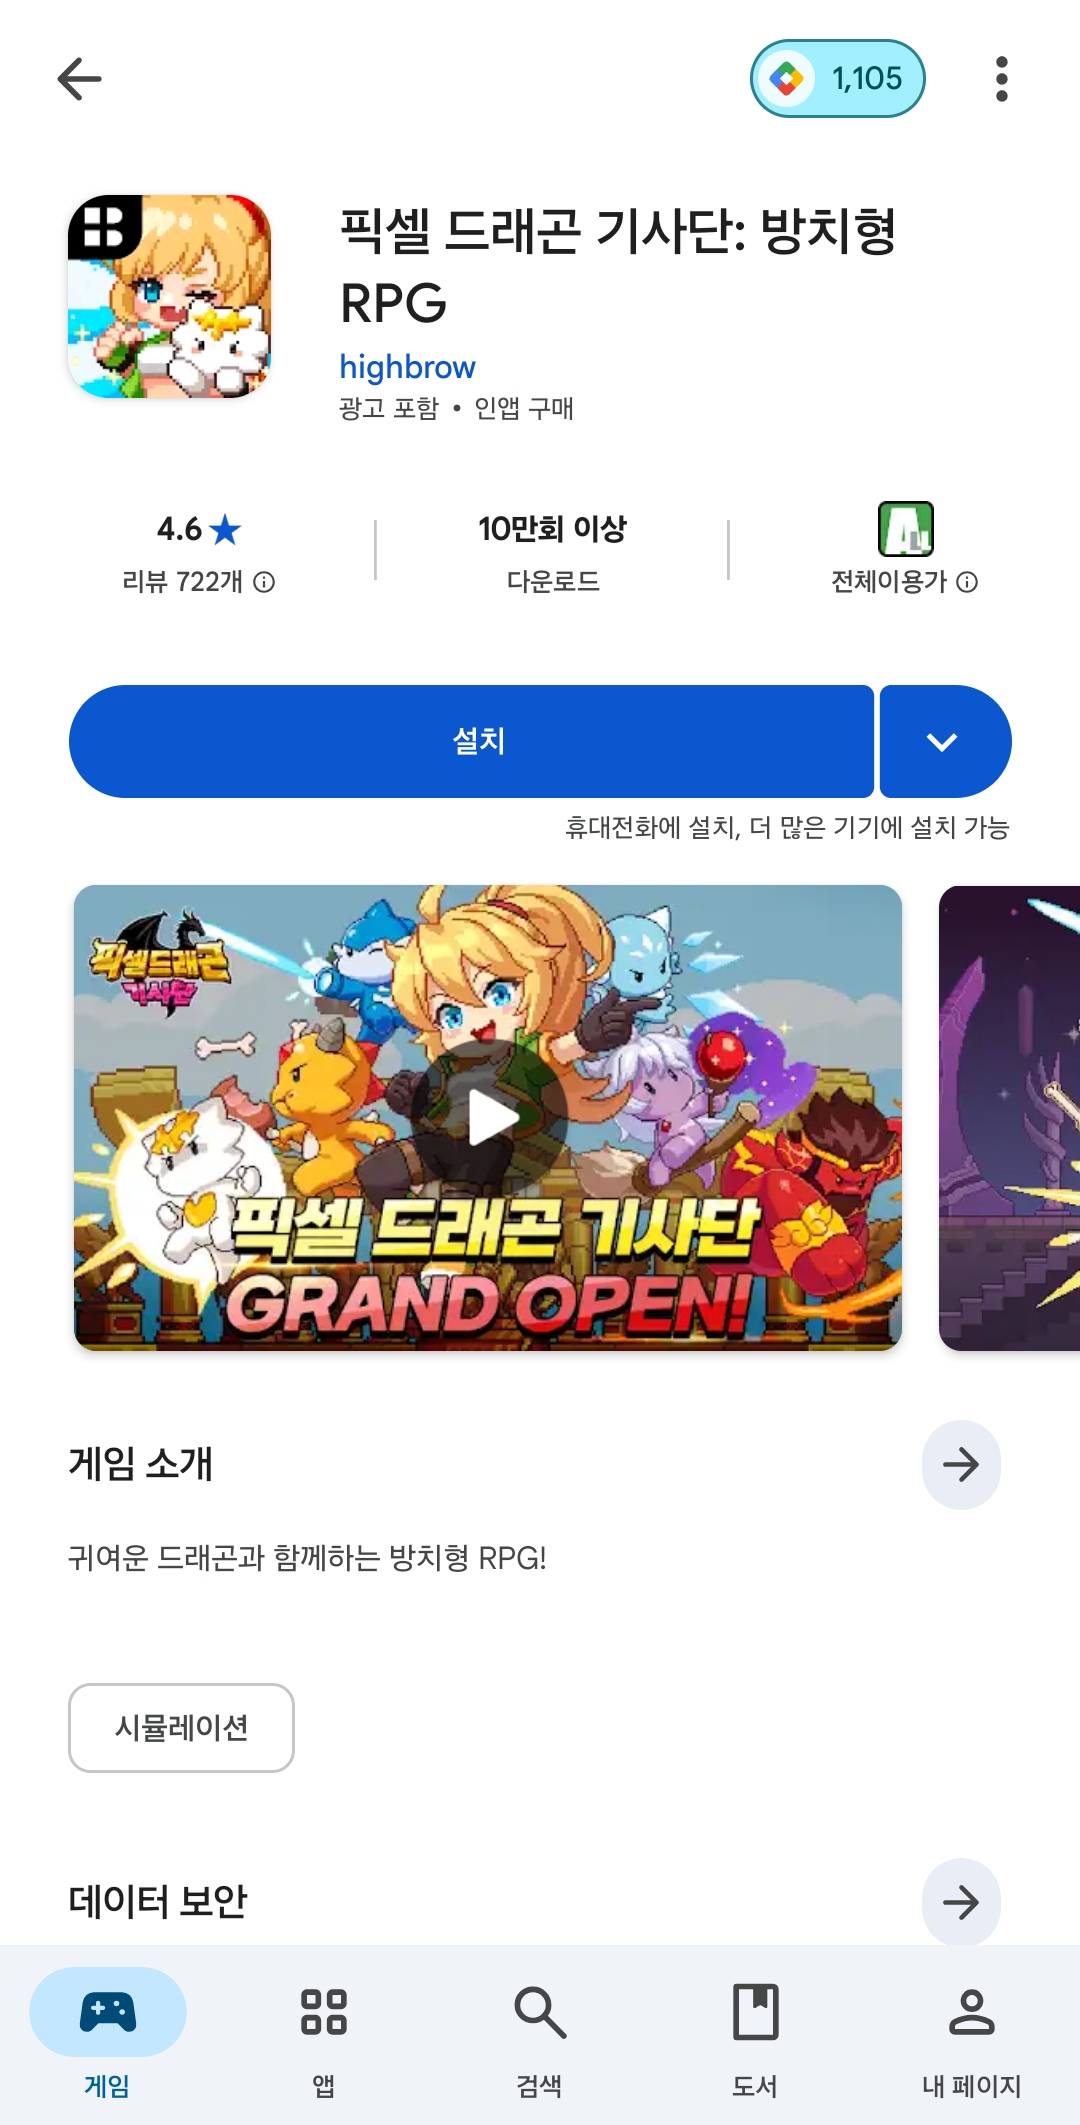Tap info icon beside 리뷰 722개

click(x=264, y=582)
